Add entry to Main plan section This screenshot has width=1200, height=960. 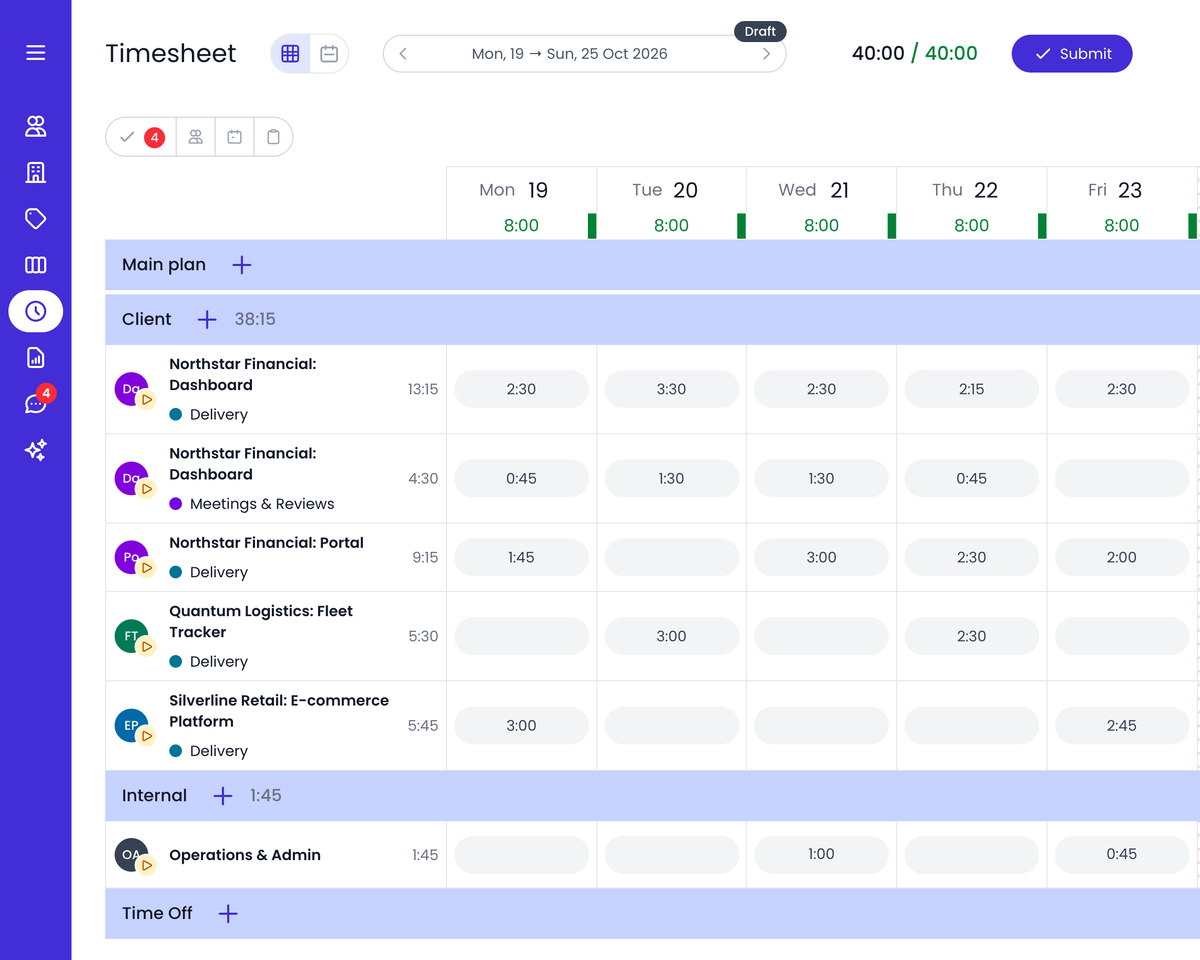coord(242,265)
